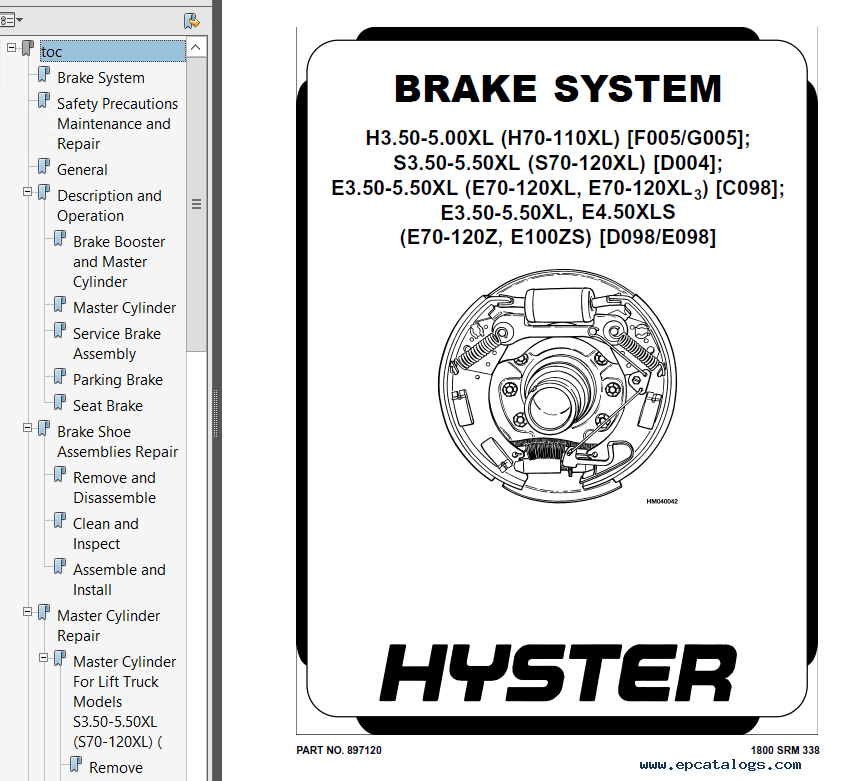Click Master Cylinder For Lift Truck icon
Viewport: 852px width, 781px height.
[x=60, y=659]
